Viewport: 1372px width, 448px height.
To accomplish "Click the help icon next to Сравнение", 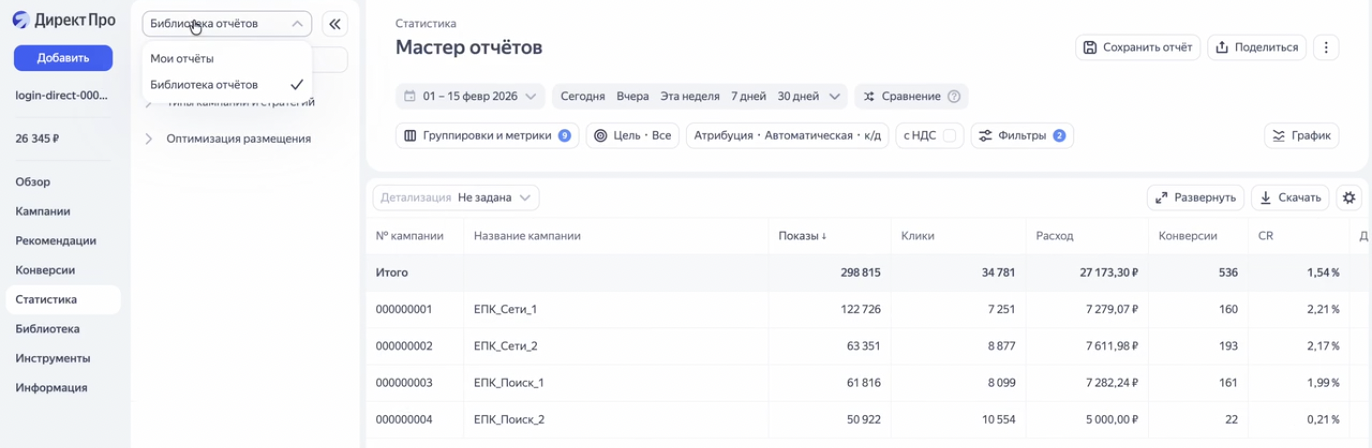I will [x=954, y=97].
